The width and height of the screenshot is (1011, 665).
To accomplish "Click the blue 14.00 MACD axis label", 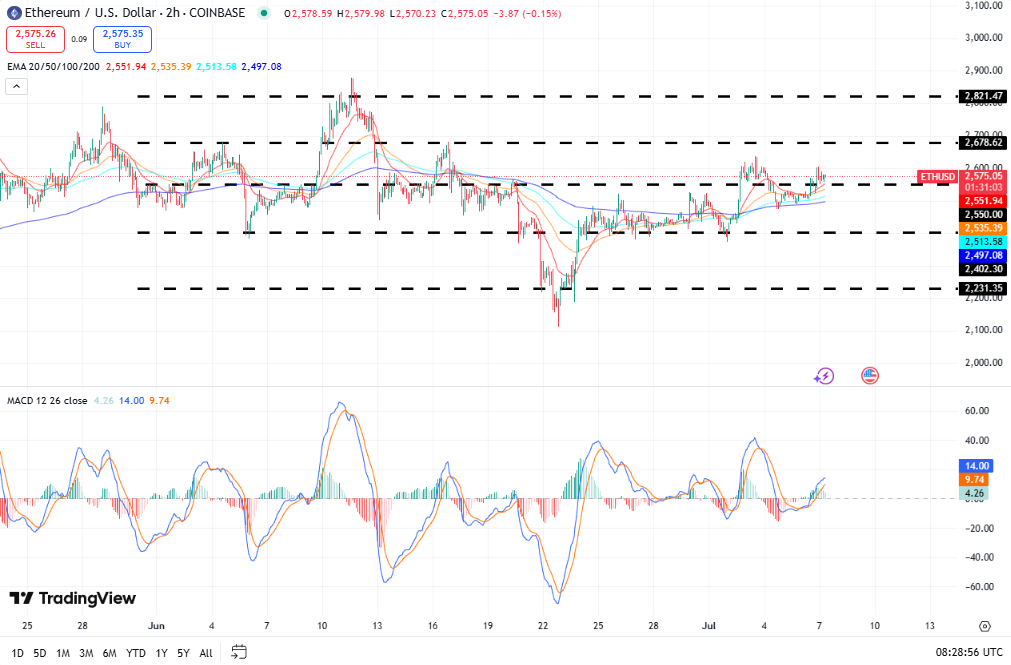I will 976,466.
